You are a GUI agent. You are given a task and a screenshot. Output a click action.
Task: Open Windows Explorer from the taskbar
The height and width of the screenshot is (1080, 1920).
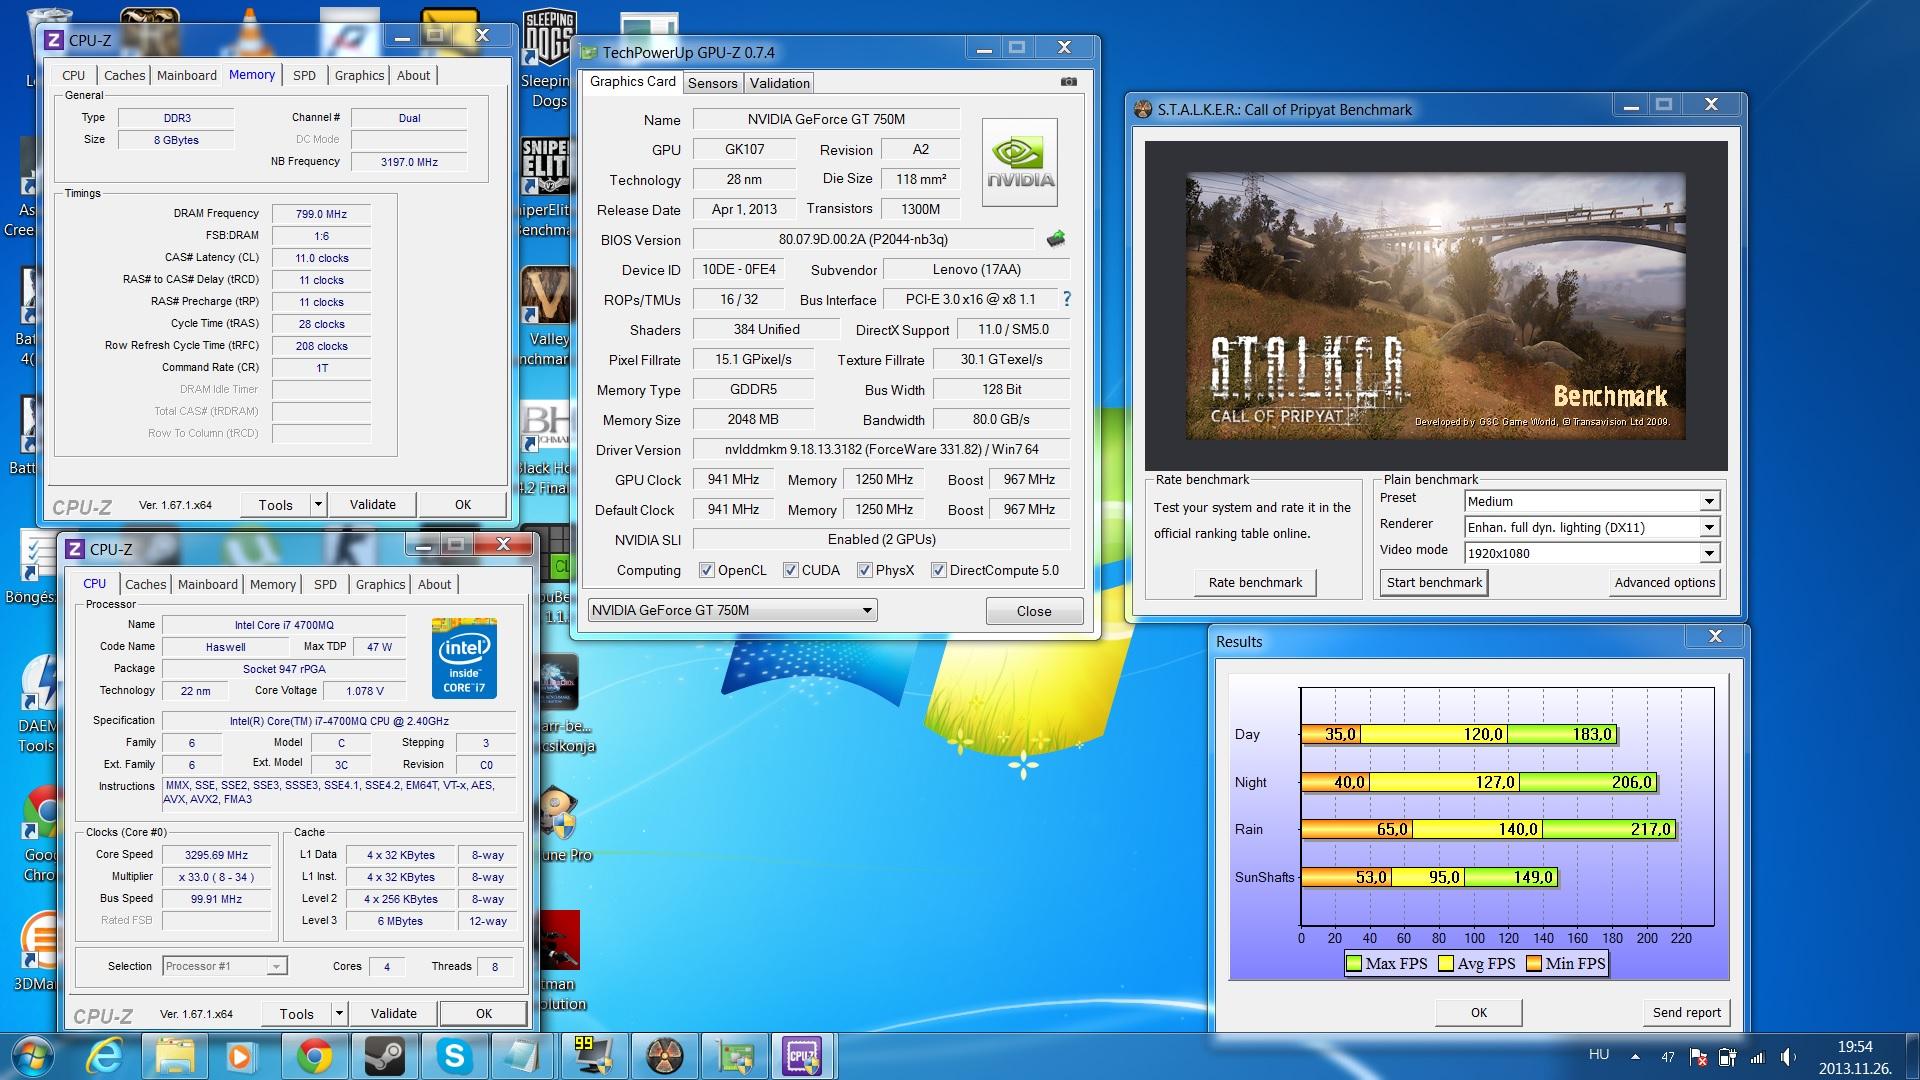(175, 1056)
